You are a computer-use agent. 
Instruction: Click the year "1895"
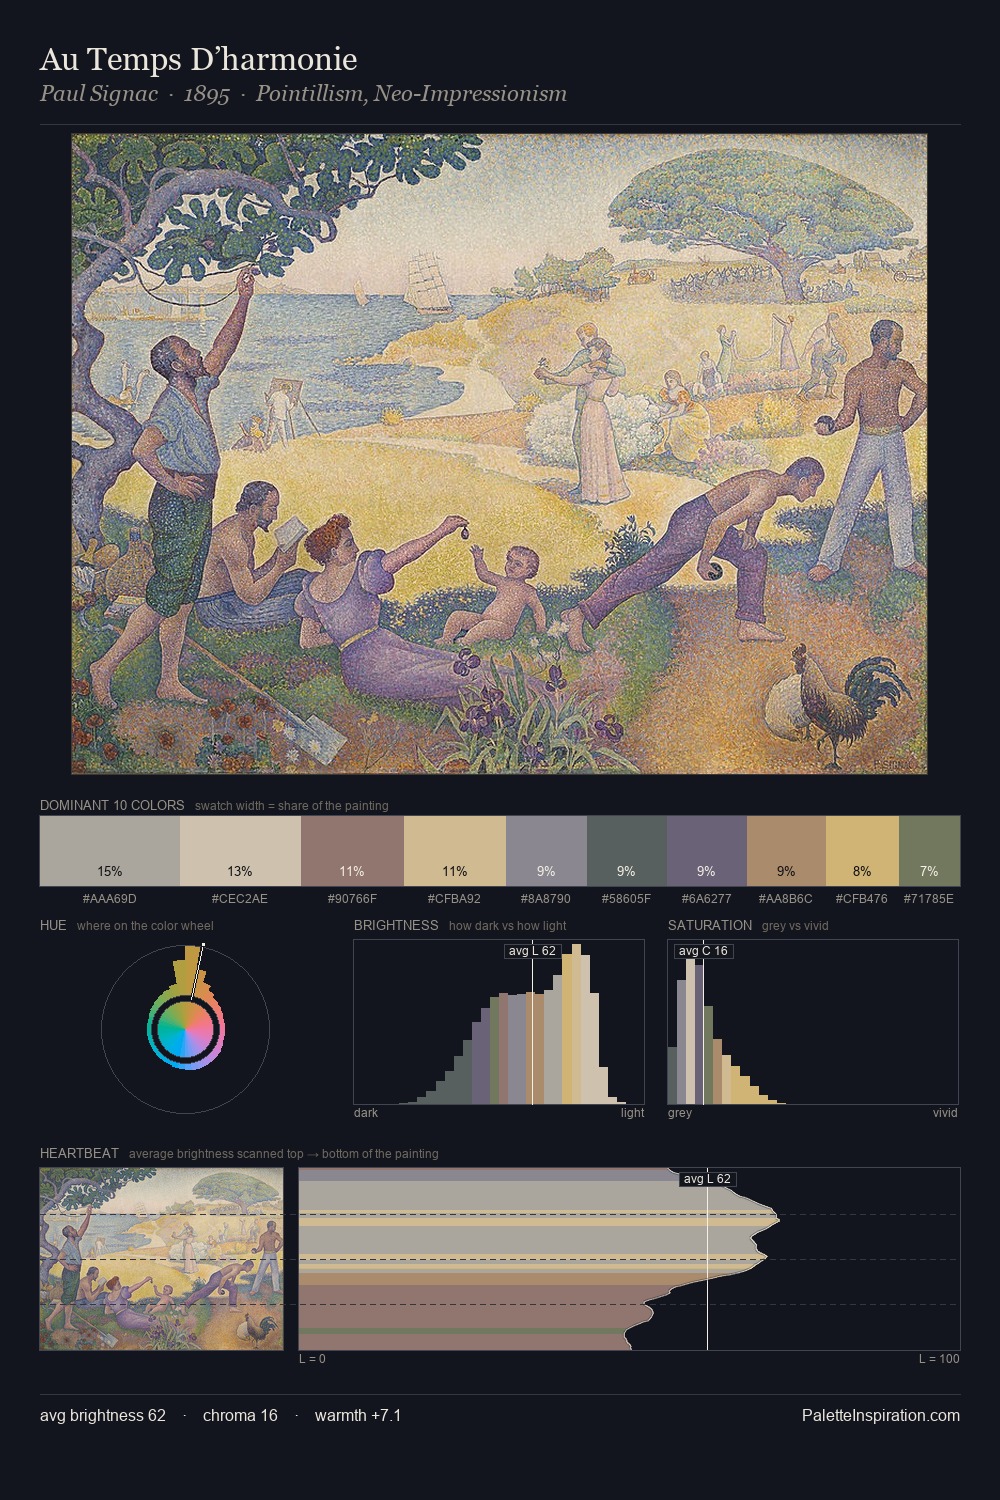click(x=207, y=94)
